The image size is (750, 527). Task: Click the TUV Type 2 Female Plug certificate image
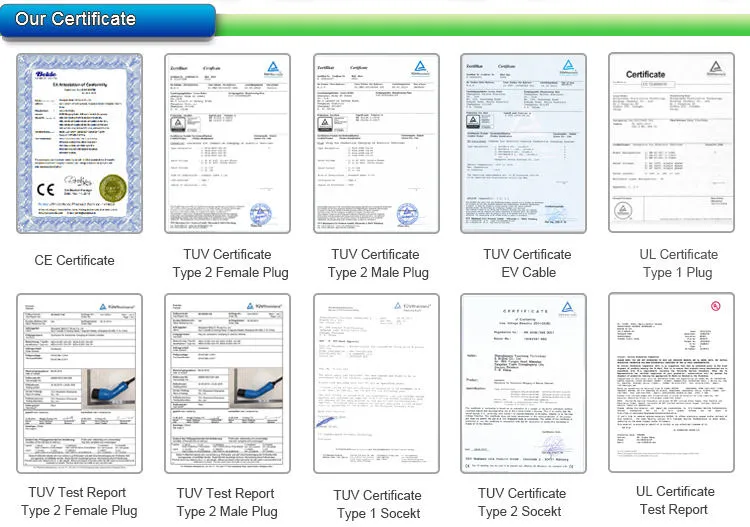tap(228, 143)
